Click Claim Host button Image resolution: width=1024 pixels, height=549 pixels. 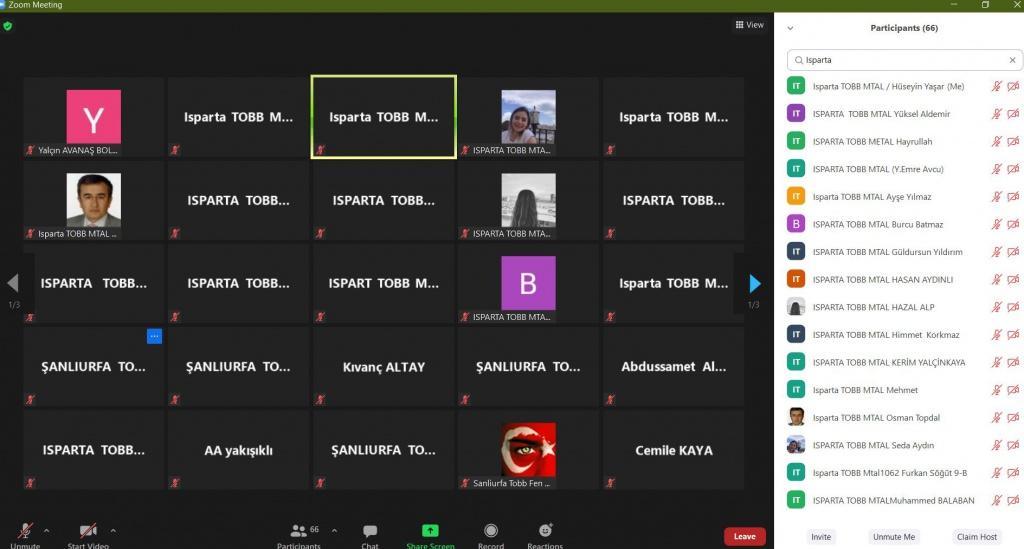[976, 537]
